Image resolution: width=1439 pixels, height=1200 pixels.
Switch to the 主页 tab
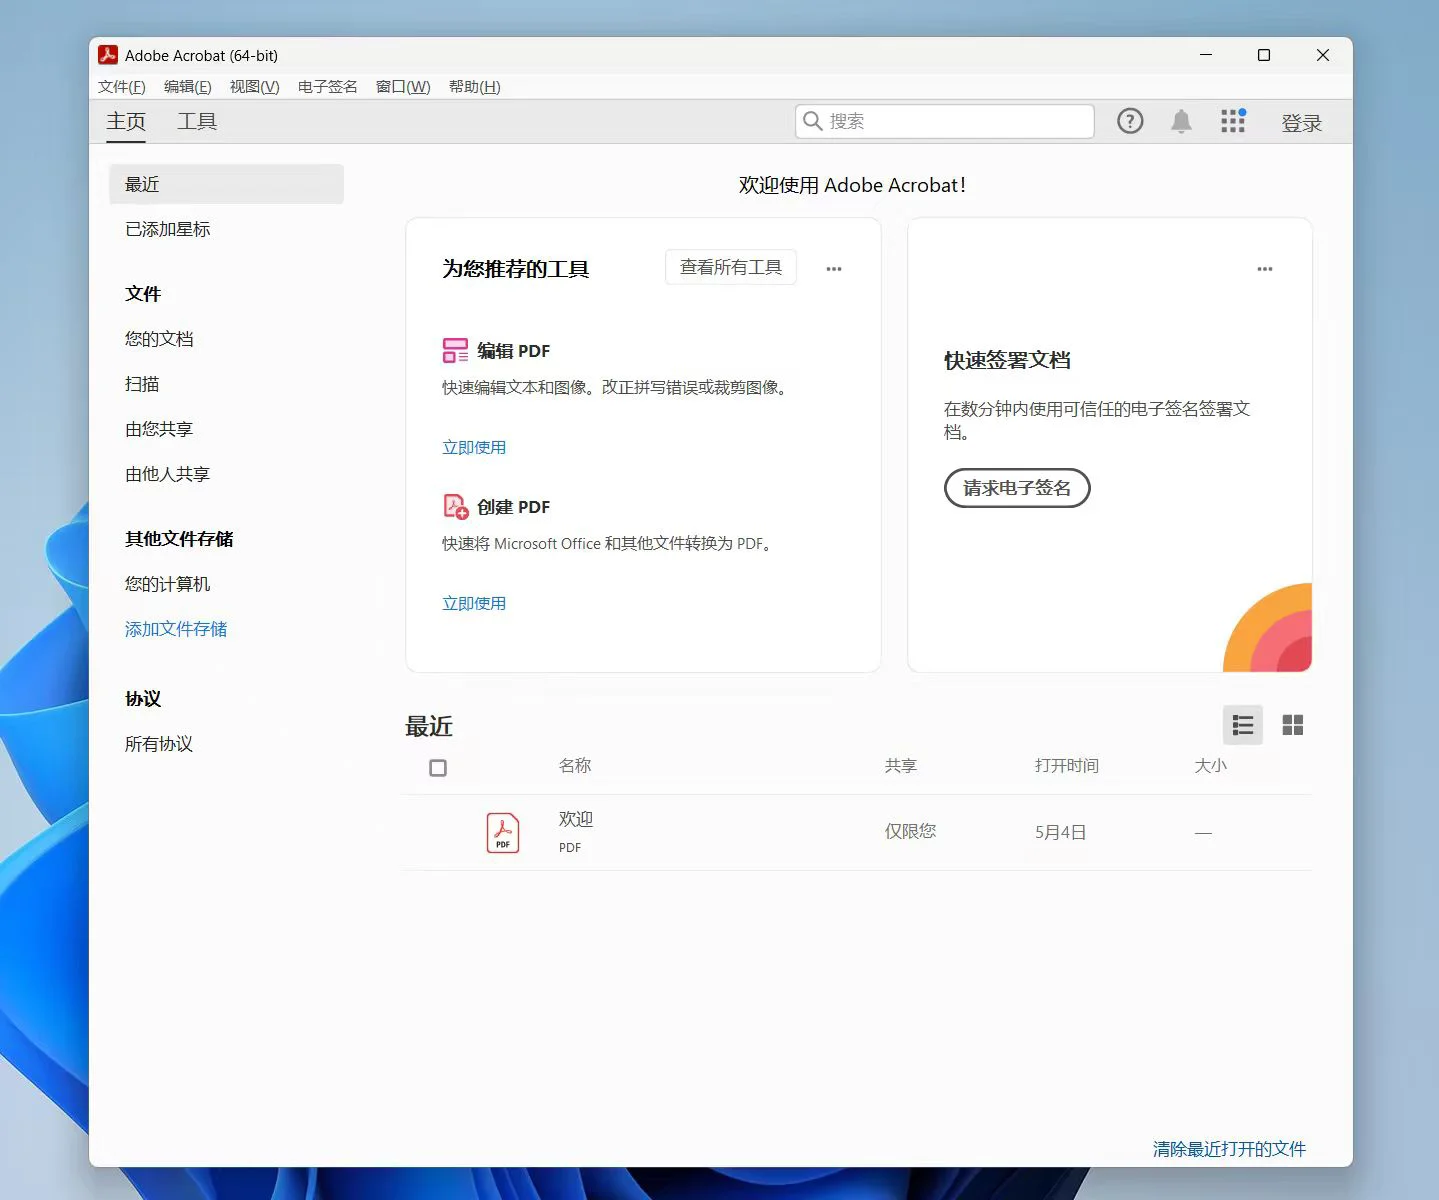coord(126,121)
